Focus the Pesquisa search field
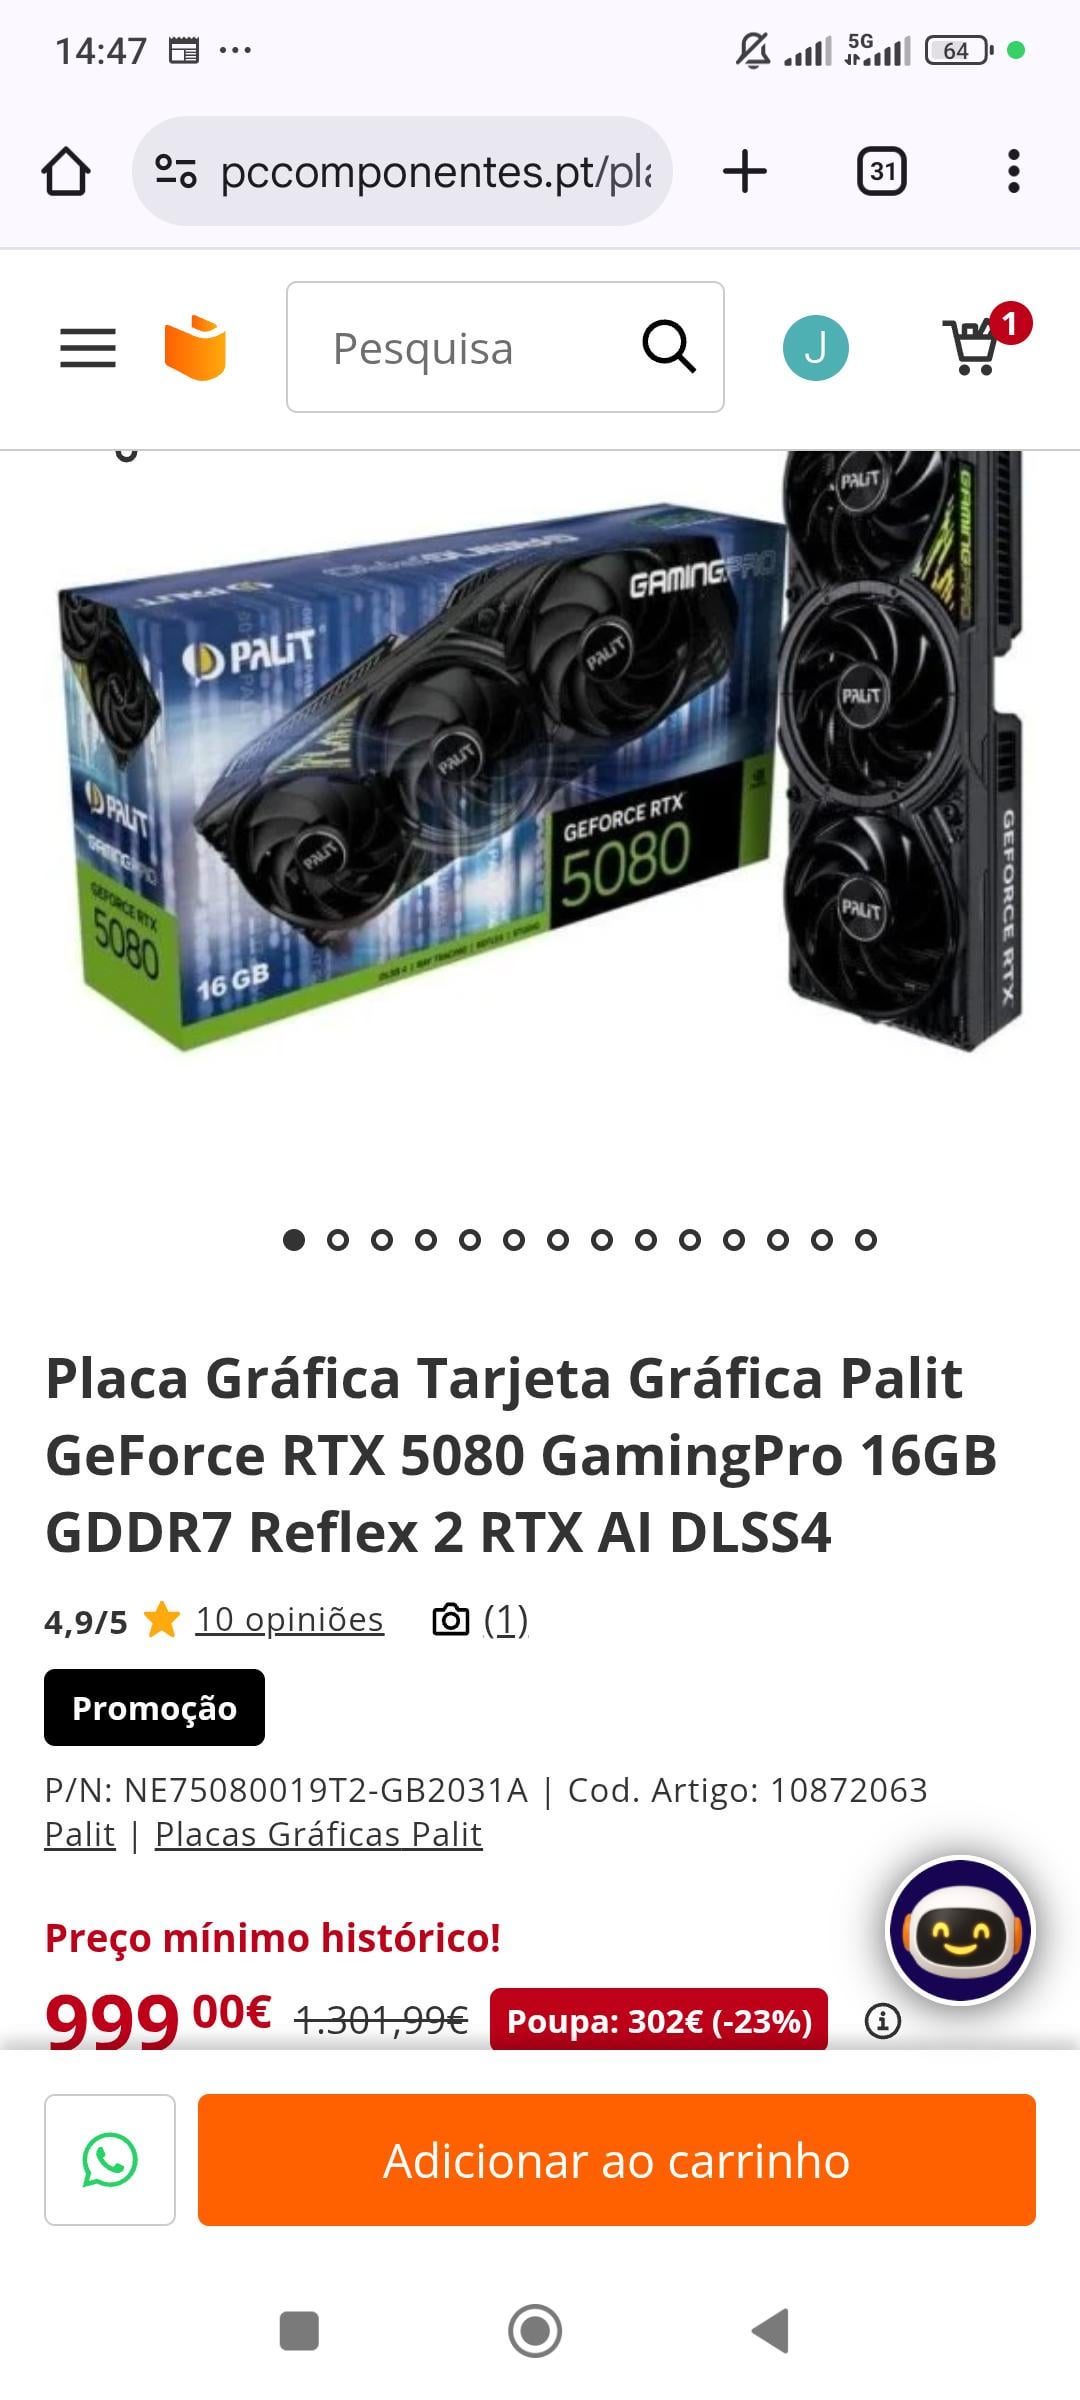This screenshot has width=1080, height=2400. coord(460,347)
